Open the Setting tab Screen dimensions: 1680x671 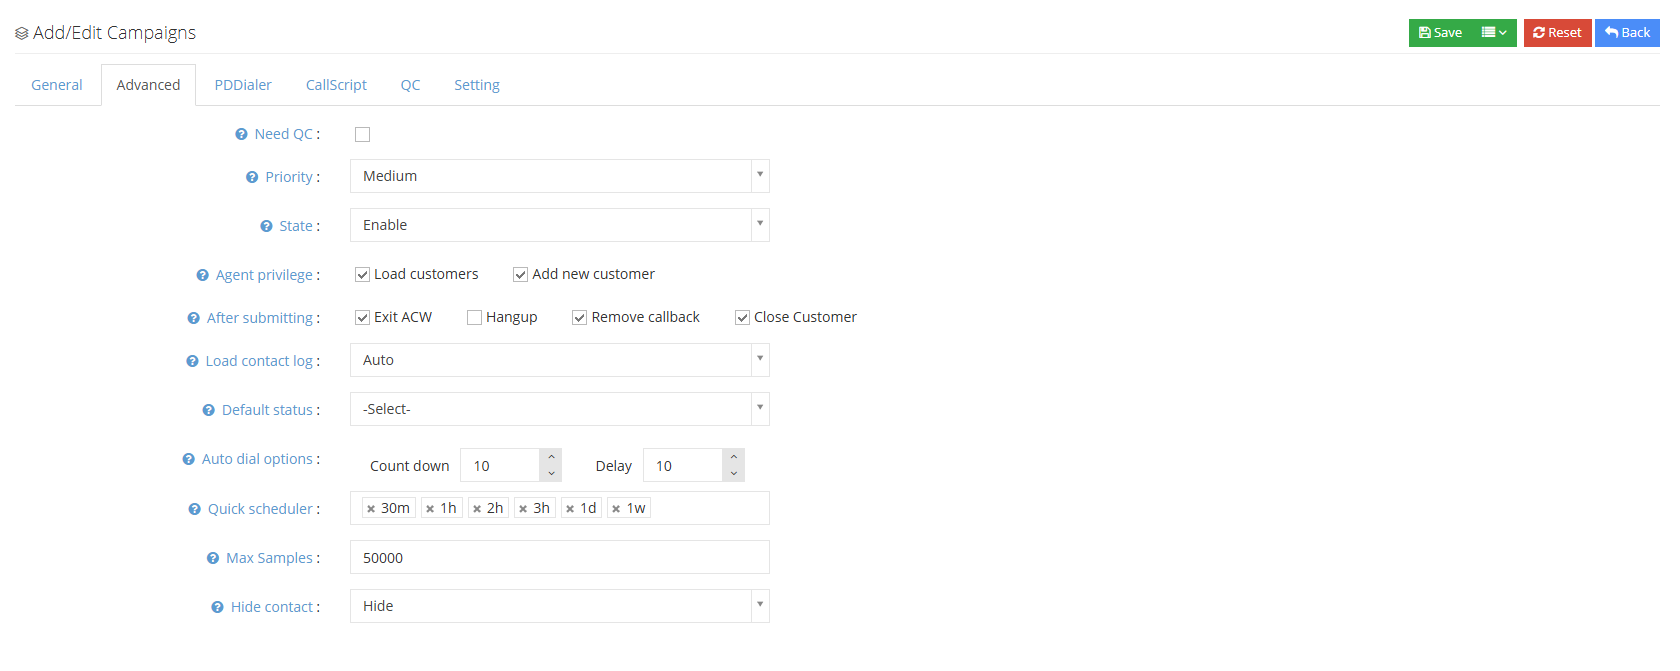pos(477,85)
